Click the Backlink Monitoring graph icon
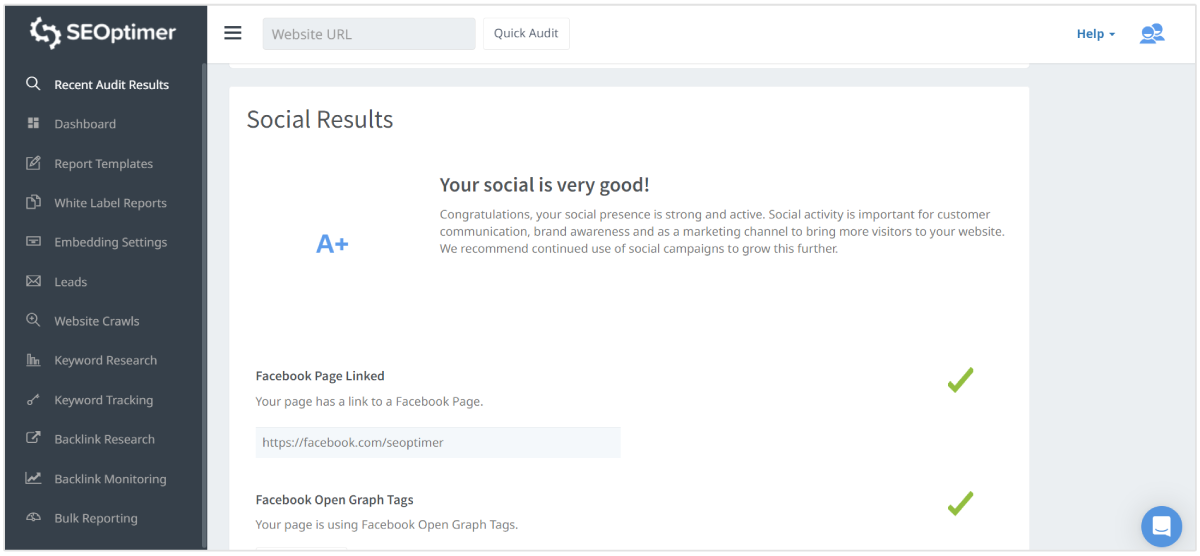The width and height of the screenshot is (1200, 556). (33, 479)
